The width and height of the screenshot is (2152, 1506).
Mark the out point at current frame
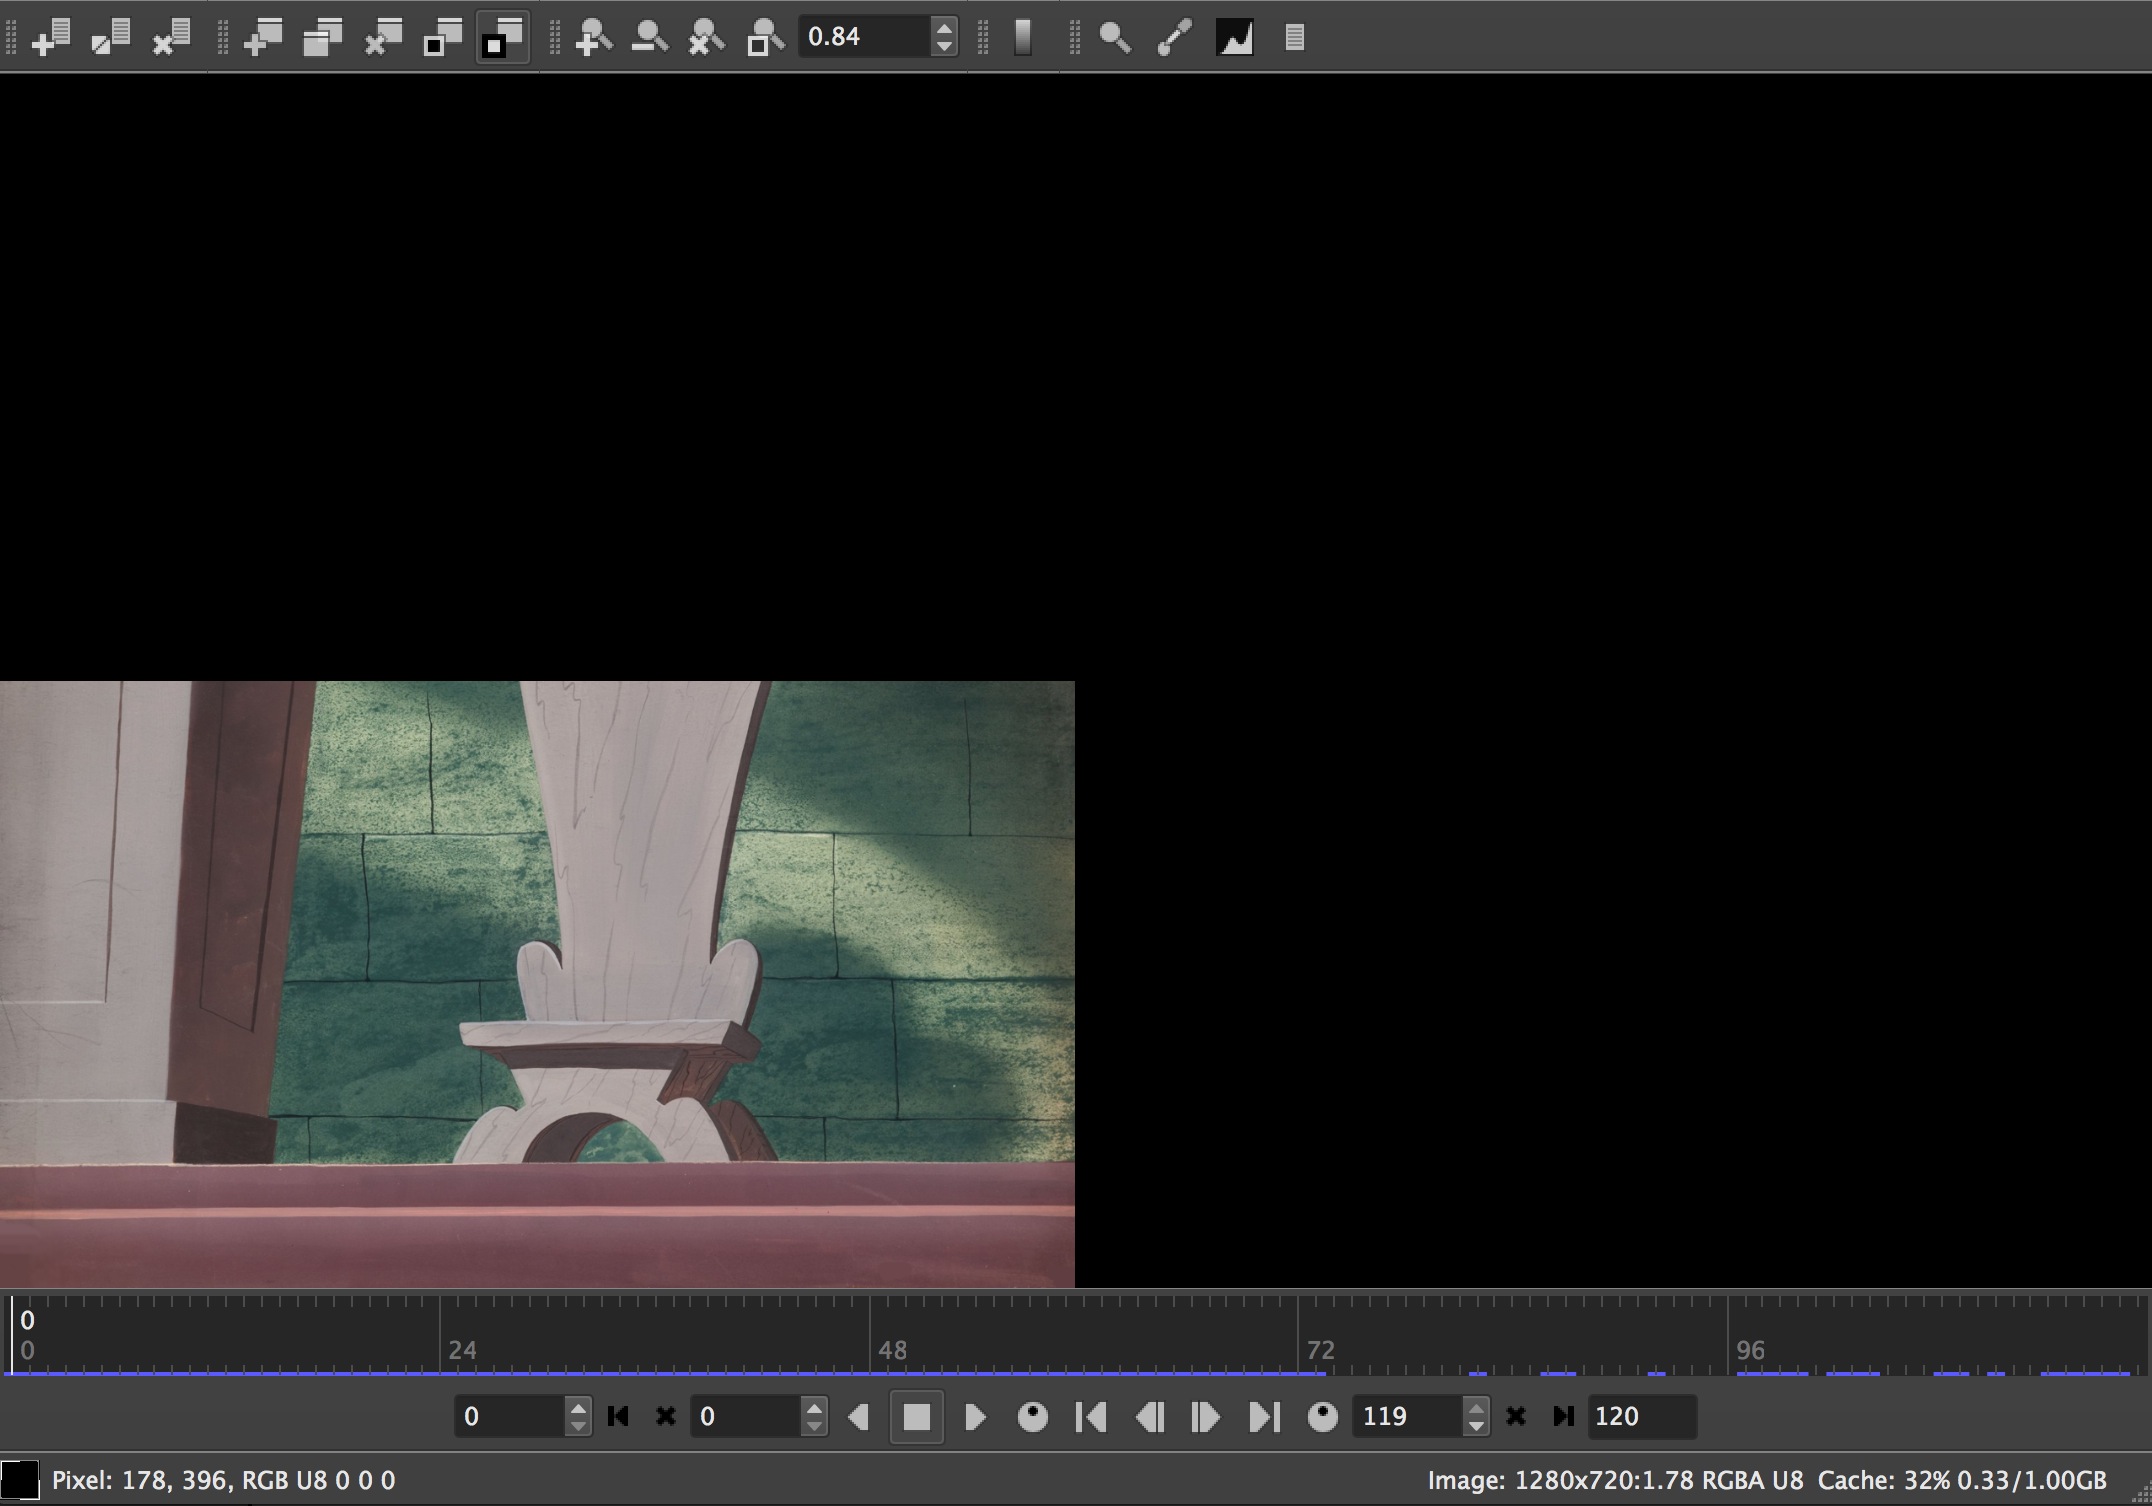click(x=1563, y=1416)
